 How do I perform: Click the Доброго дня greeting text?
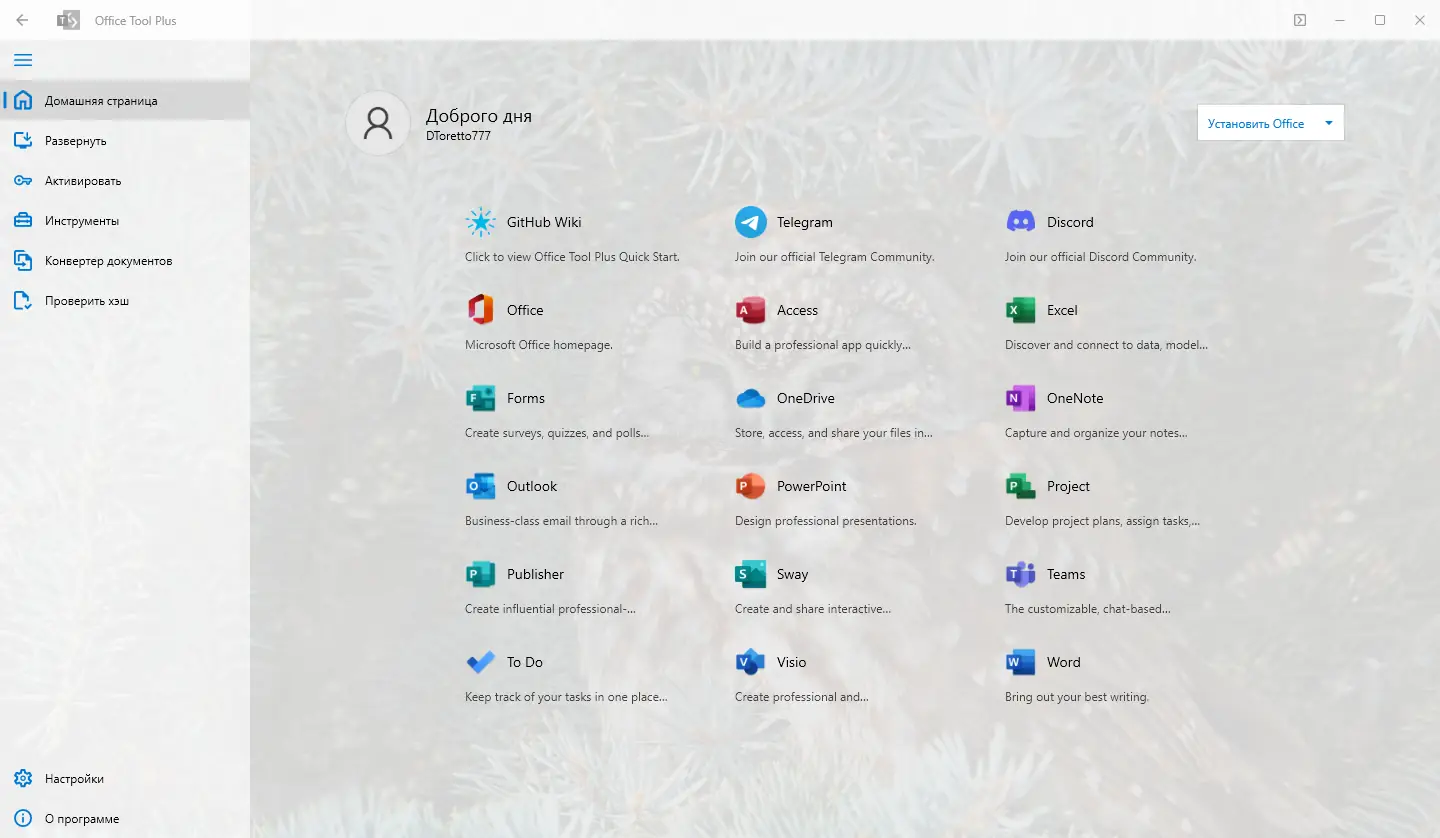(x=479, y=116)
